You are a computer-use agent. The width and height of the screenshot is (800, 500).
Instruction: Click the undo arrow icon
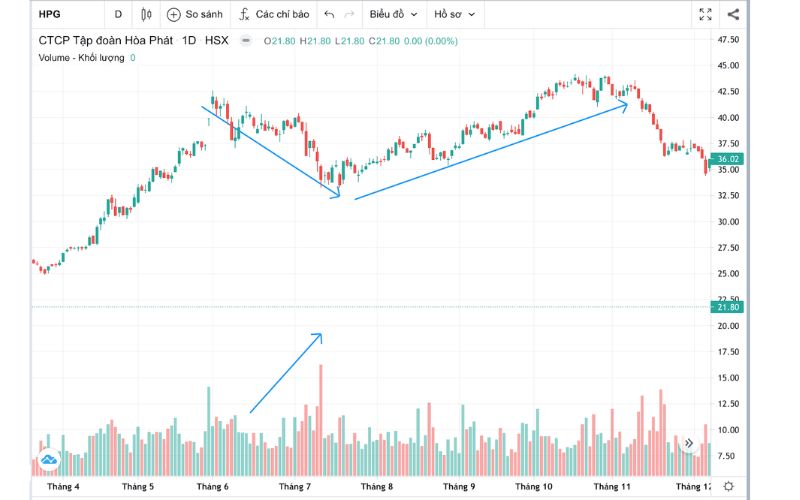(329, 15)
